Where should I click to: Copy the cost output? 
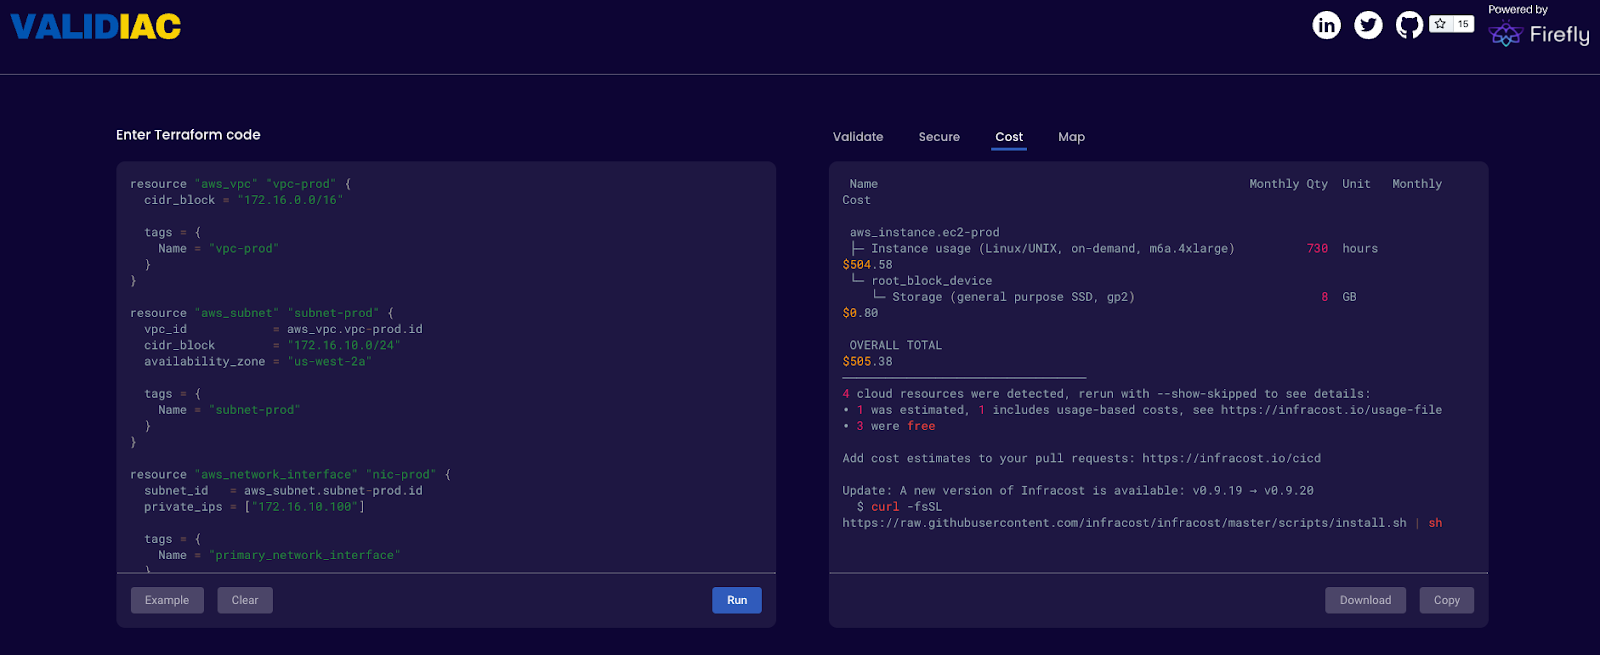tap(1446, 600)
